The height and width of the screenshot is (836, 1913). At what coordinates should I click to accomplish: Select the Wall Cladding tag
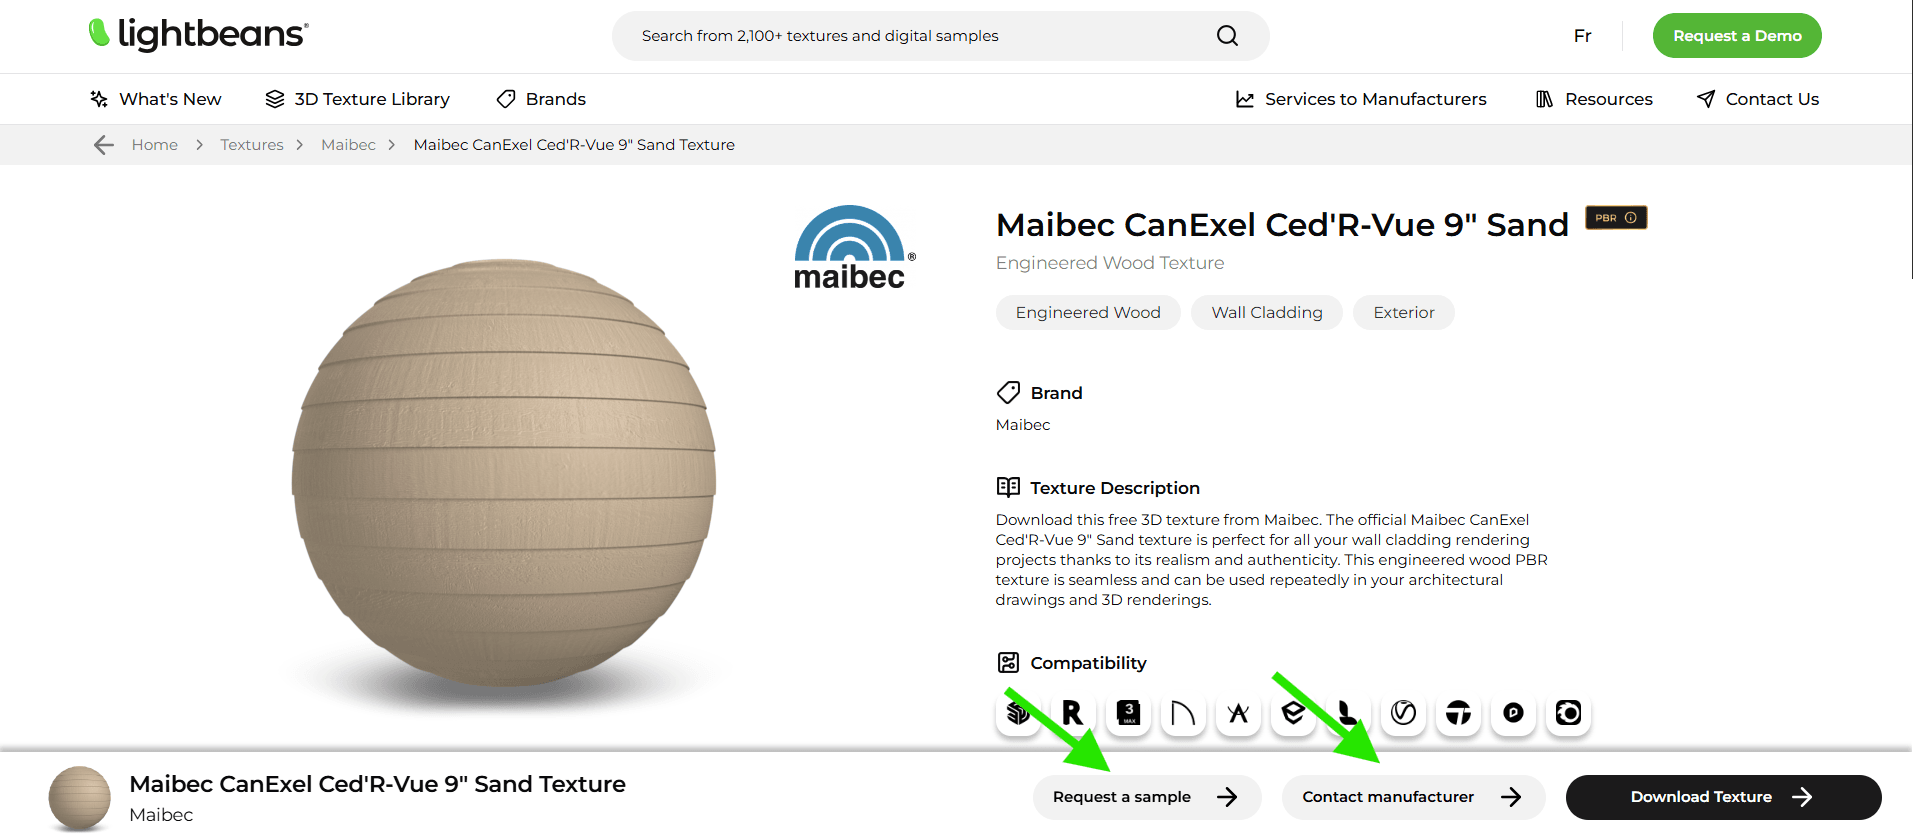tap(1267, 312)
